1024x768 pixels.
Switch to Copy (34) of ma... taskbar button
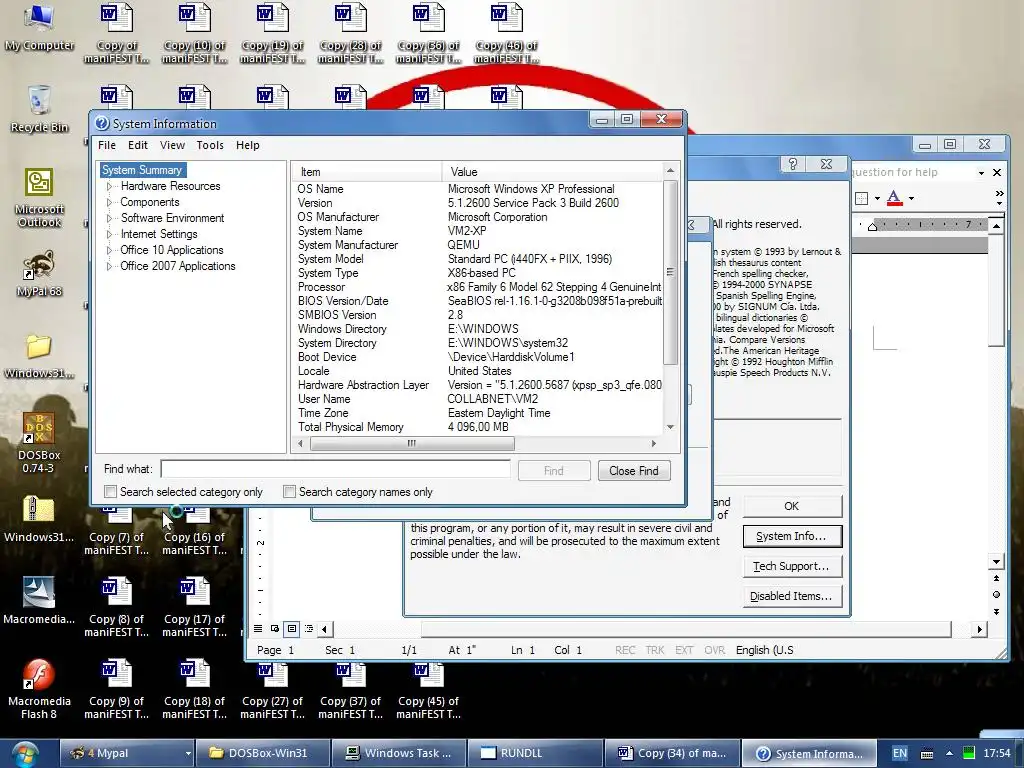(672, 753)
